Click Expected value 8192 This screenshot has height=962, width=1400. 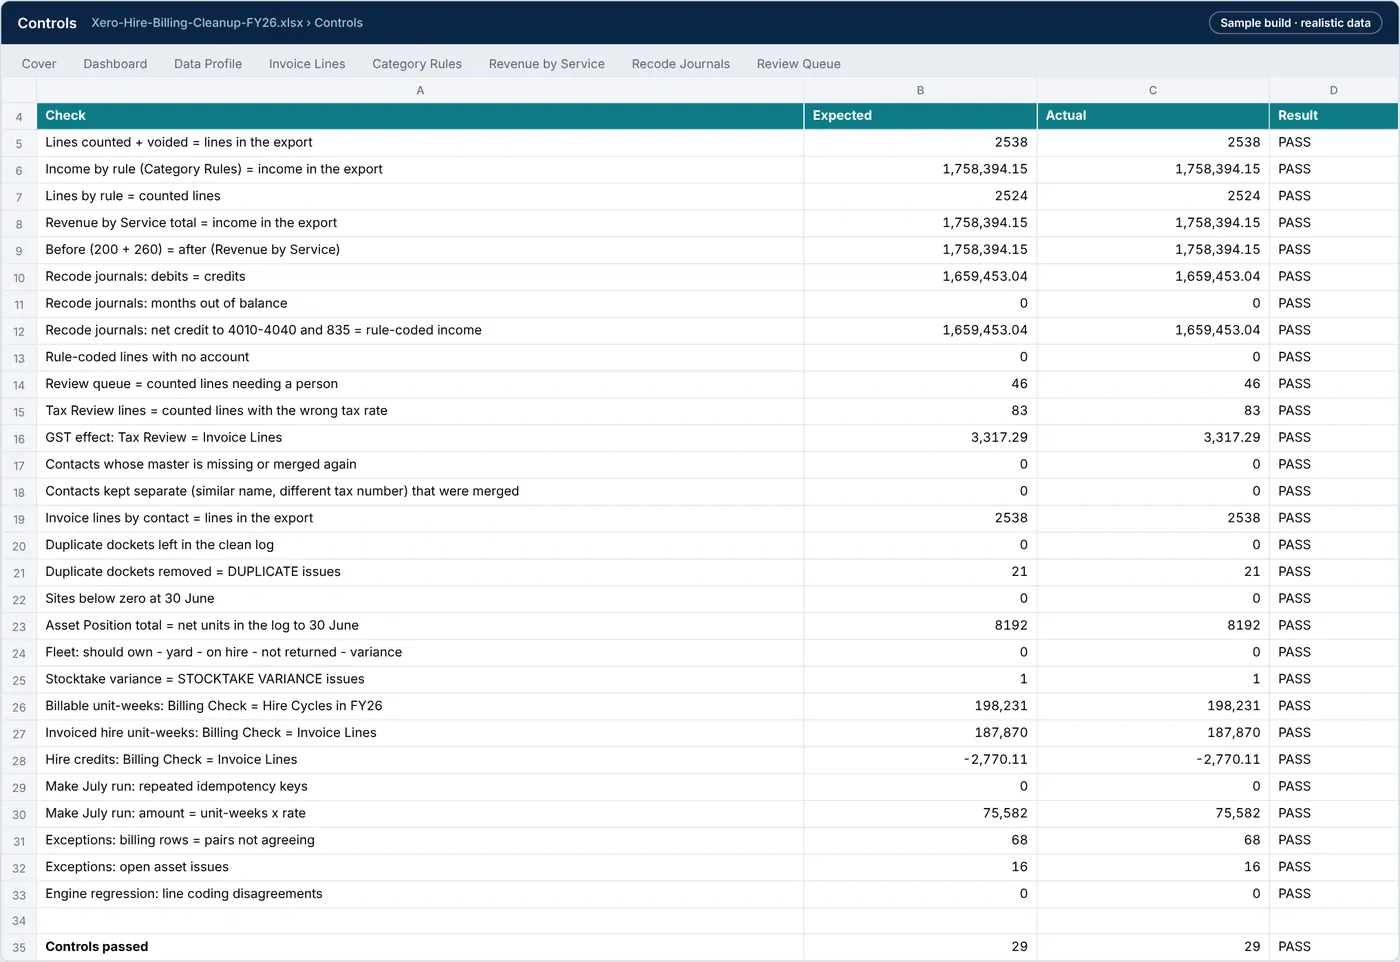920,626
